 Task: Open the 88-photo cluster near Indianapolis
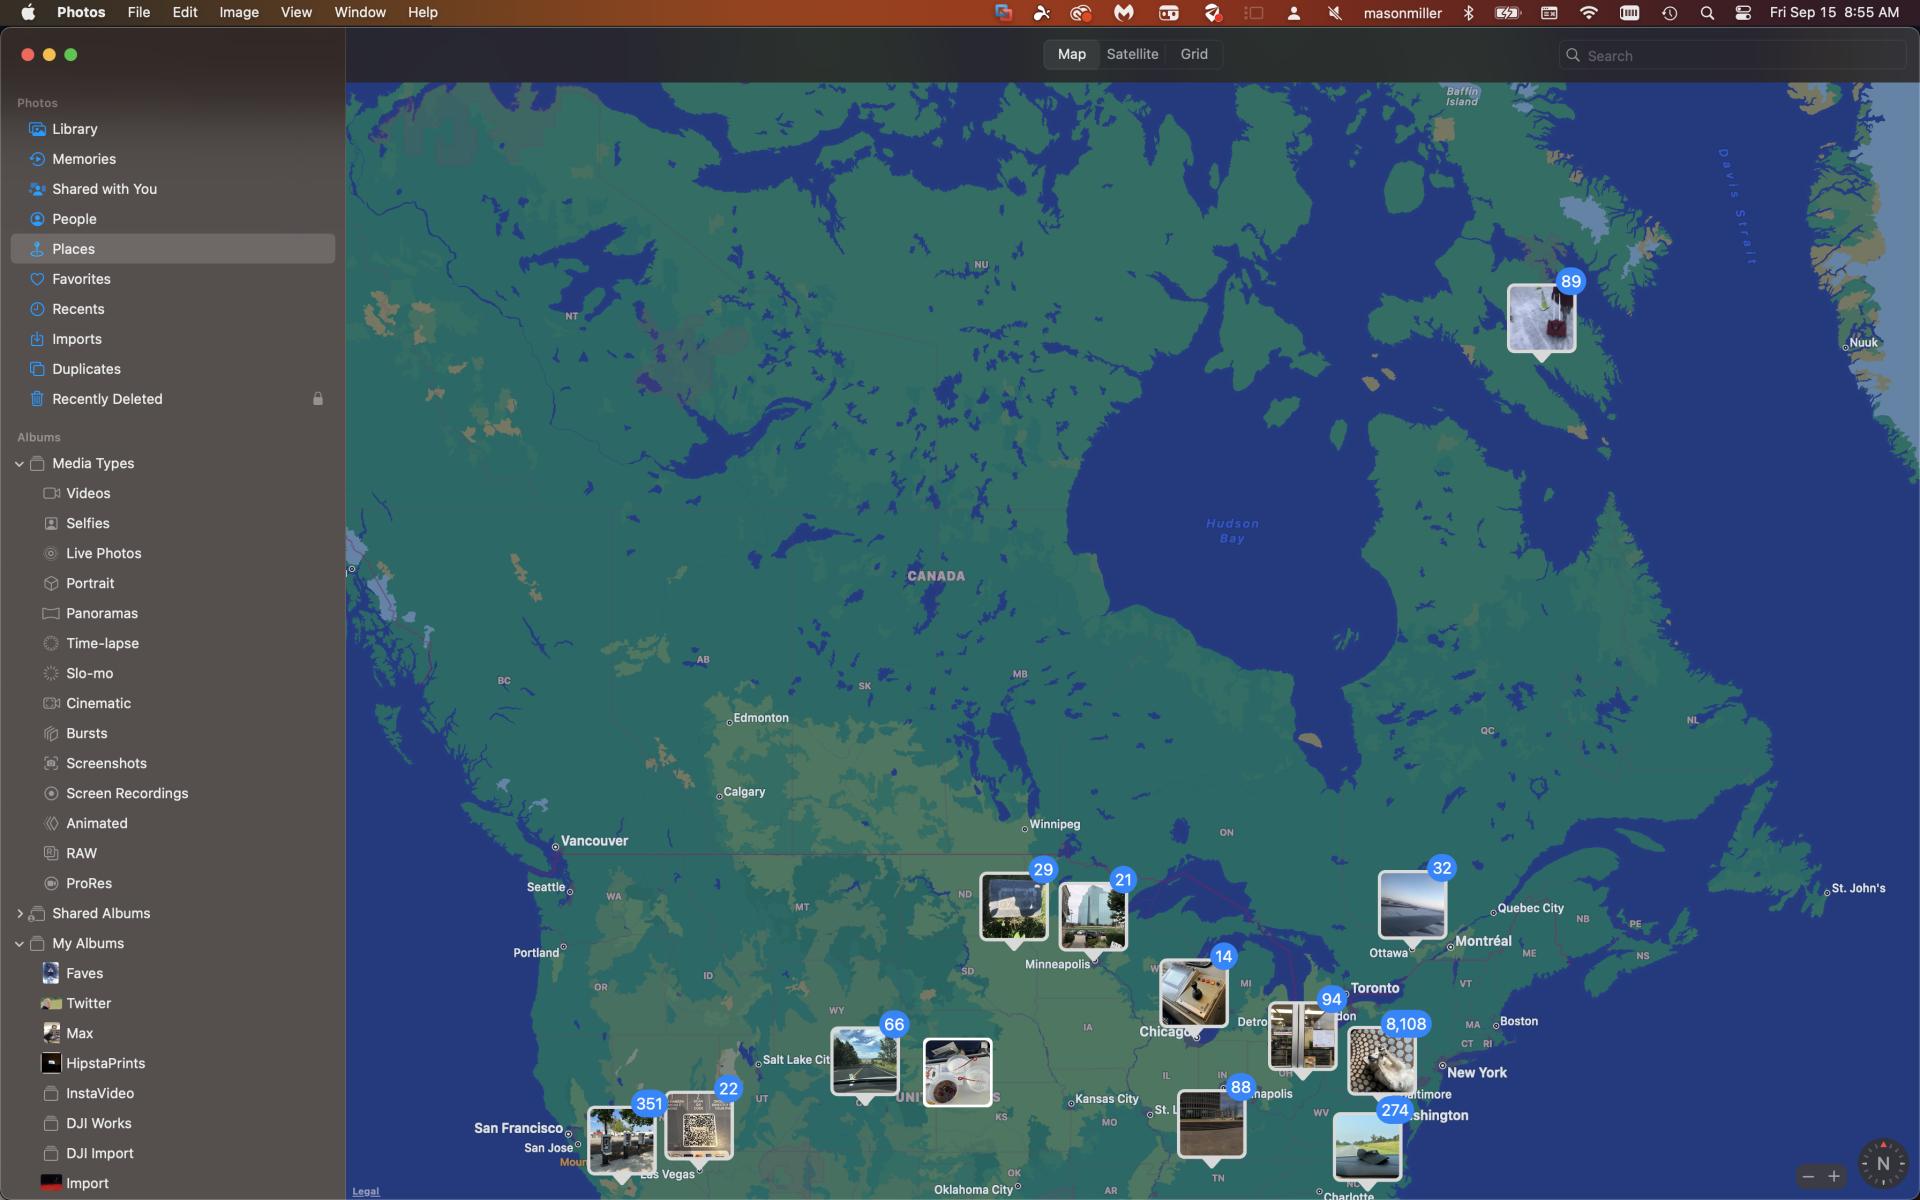pyautogui.click(x=1212, y=1124)
